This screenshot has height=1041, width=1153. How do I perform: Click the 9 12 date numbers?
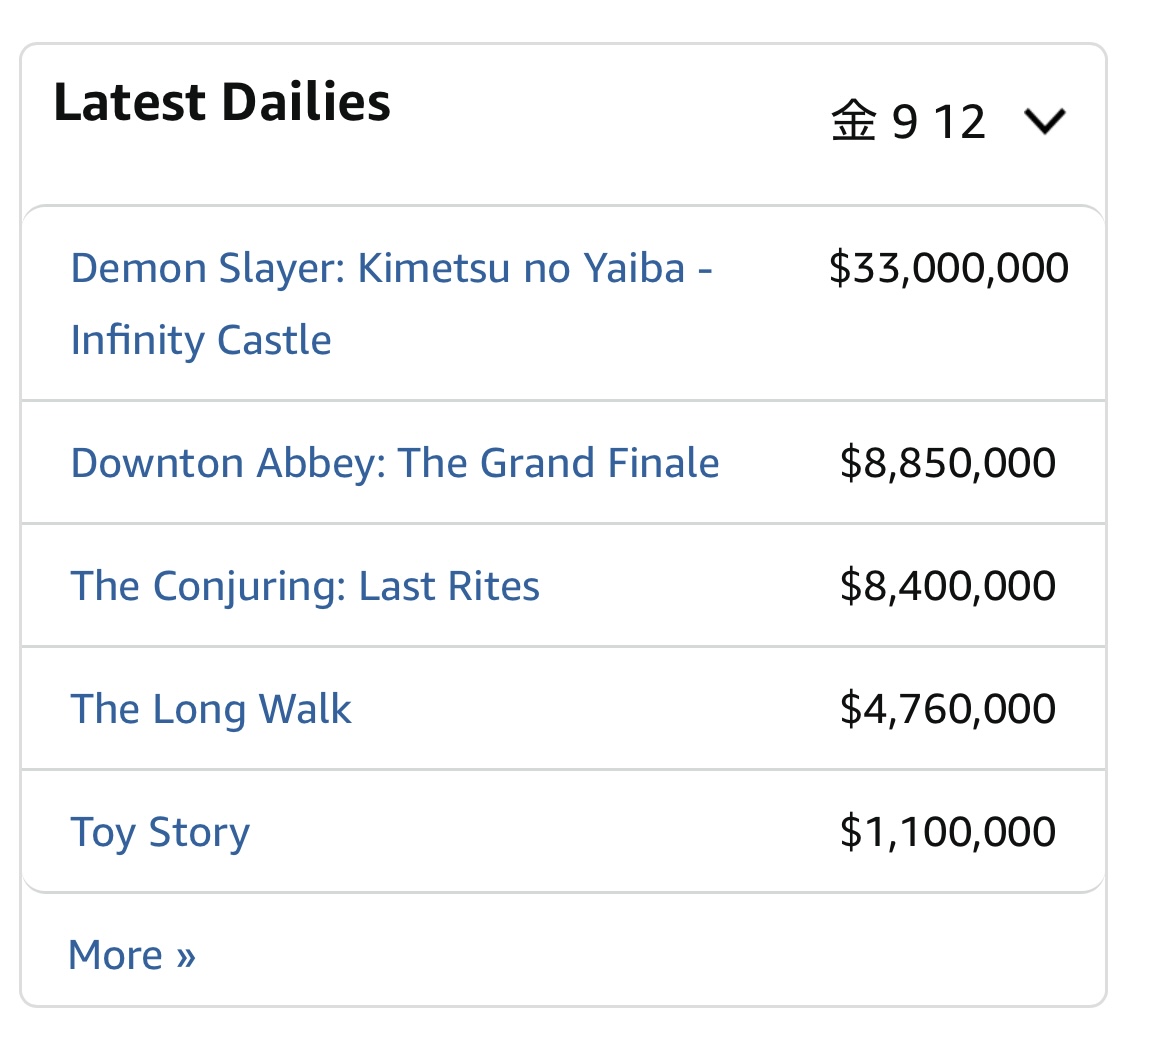pyautogui.click(x=938, y=122)
